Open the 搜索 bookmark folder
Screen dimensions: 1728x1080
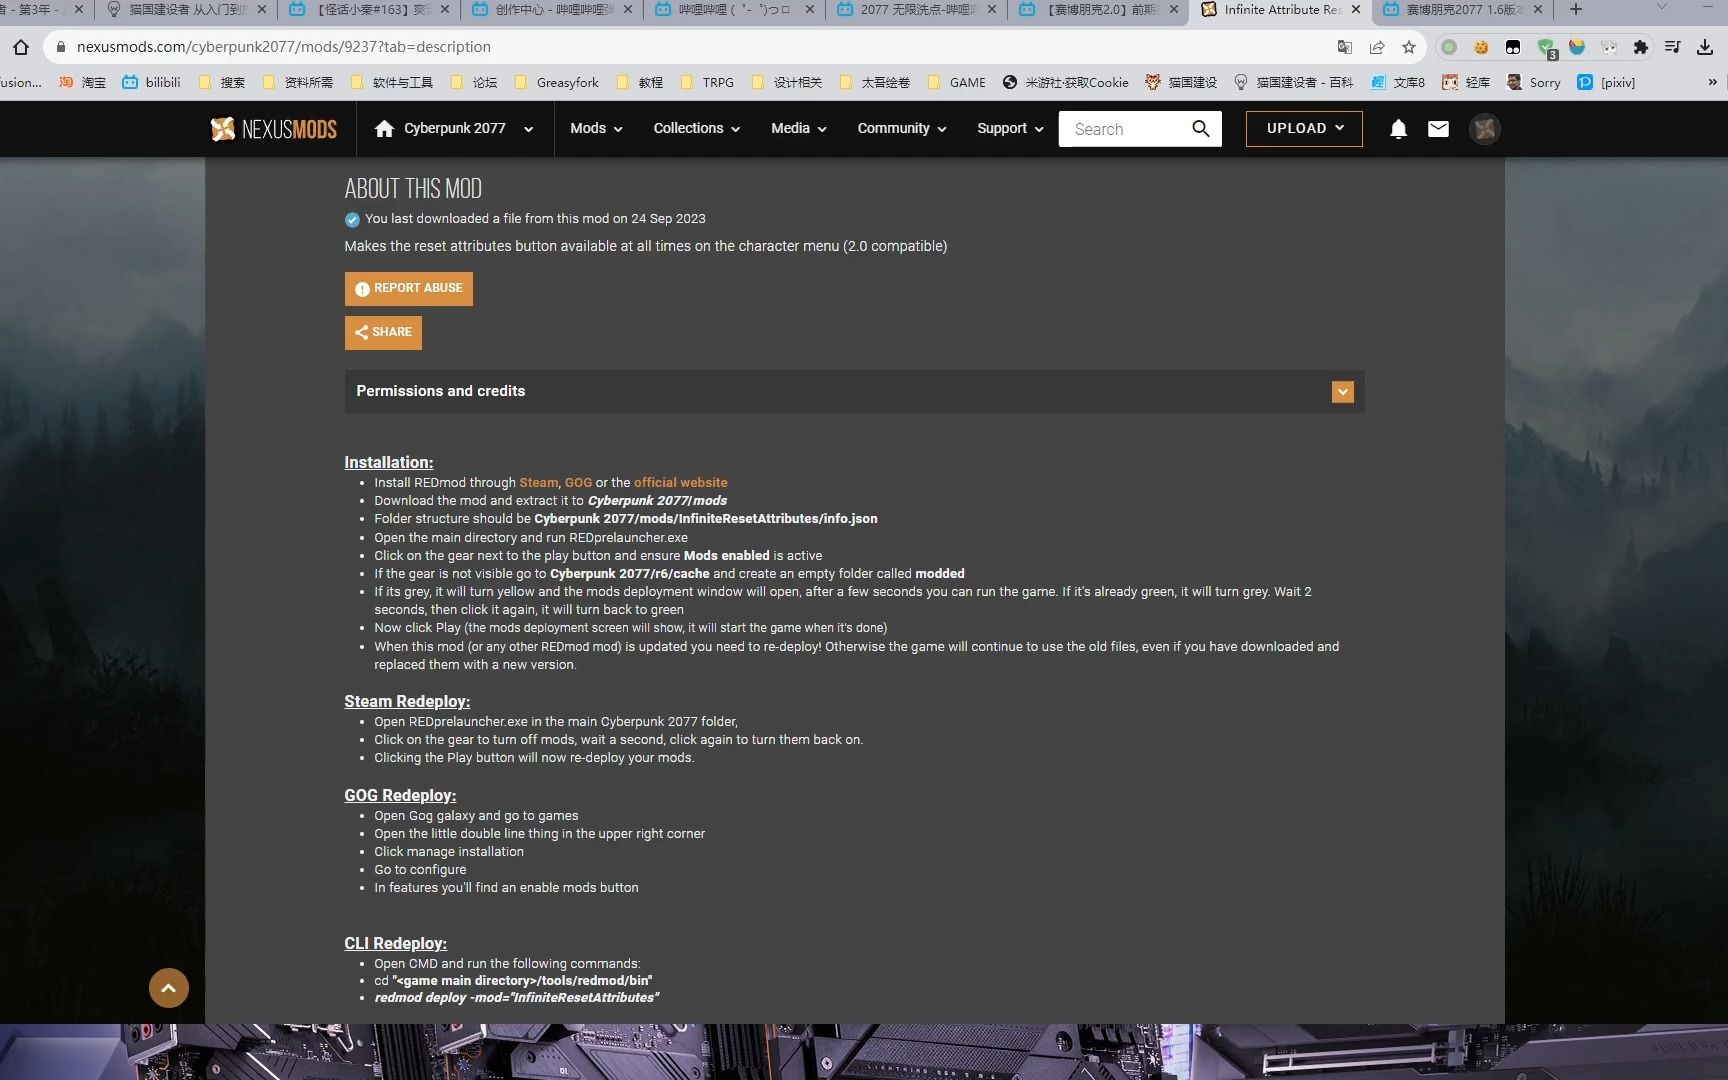(222, 82)
